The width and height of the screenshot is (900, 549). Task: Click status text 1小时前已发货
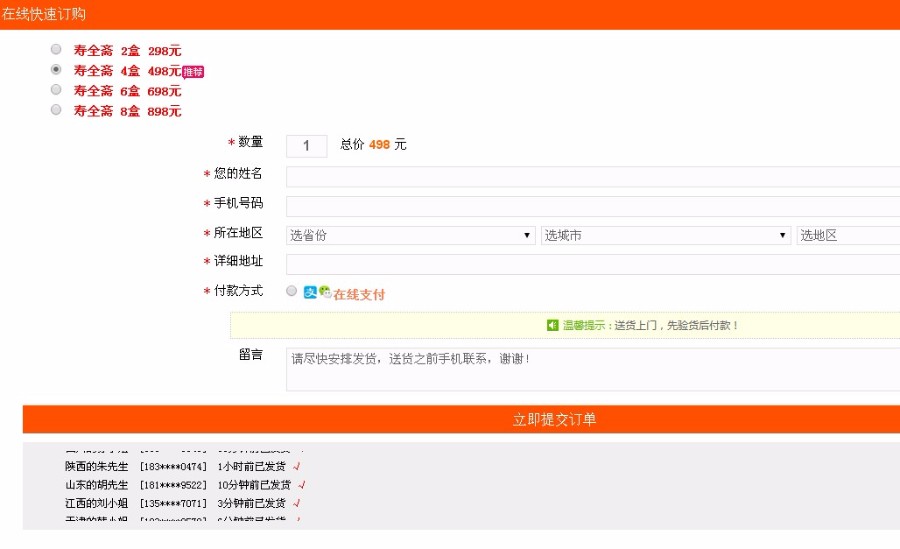tap(251, 466)
